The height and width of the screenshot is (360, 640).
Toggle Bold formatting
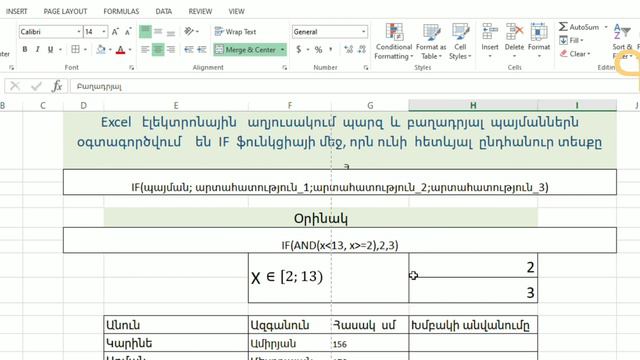pos(25,49)
